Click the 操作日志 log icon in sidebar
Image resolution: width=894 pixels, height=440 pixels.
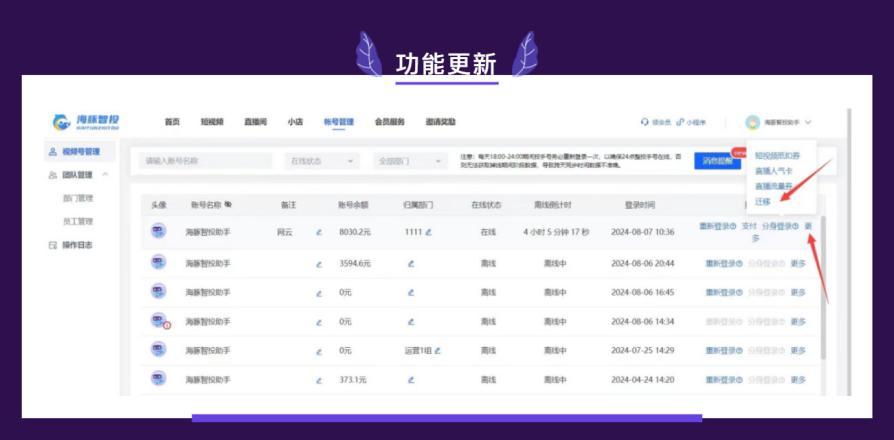53,246
